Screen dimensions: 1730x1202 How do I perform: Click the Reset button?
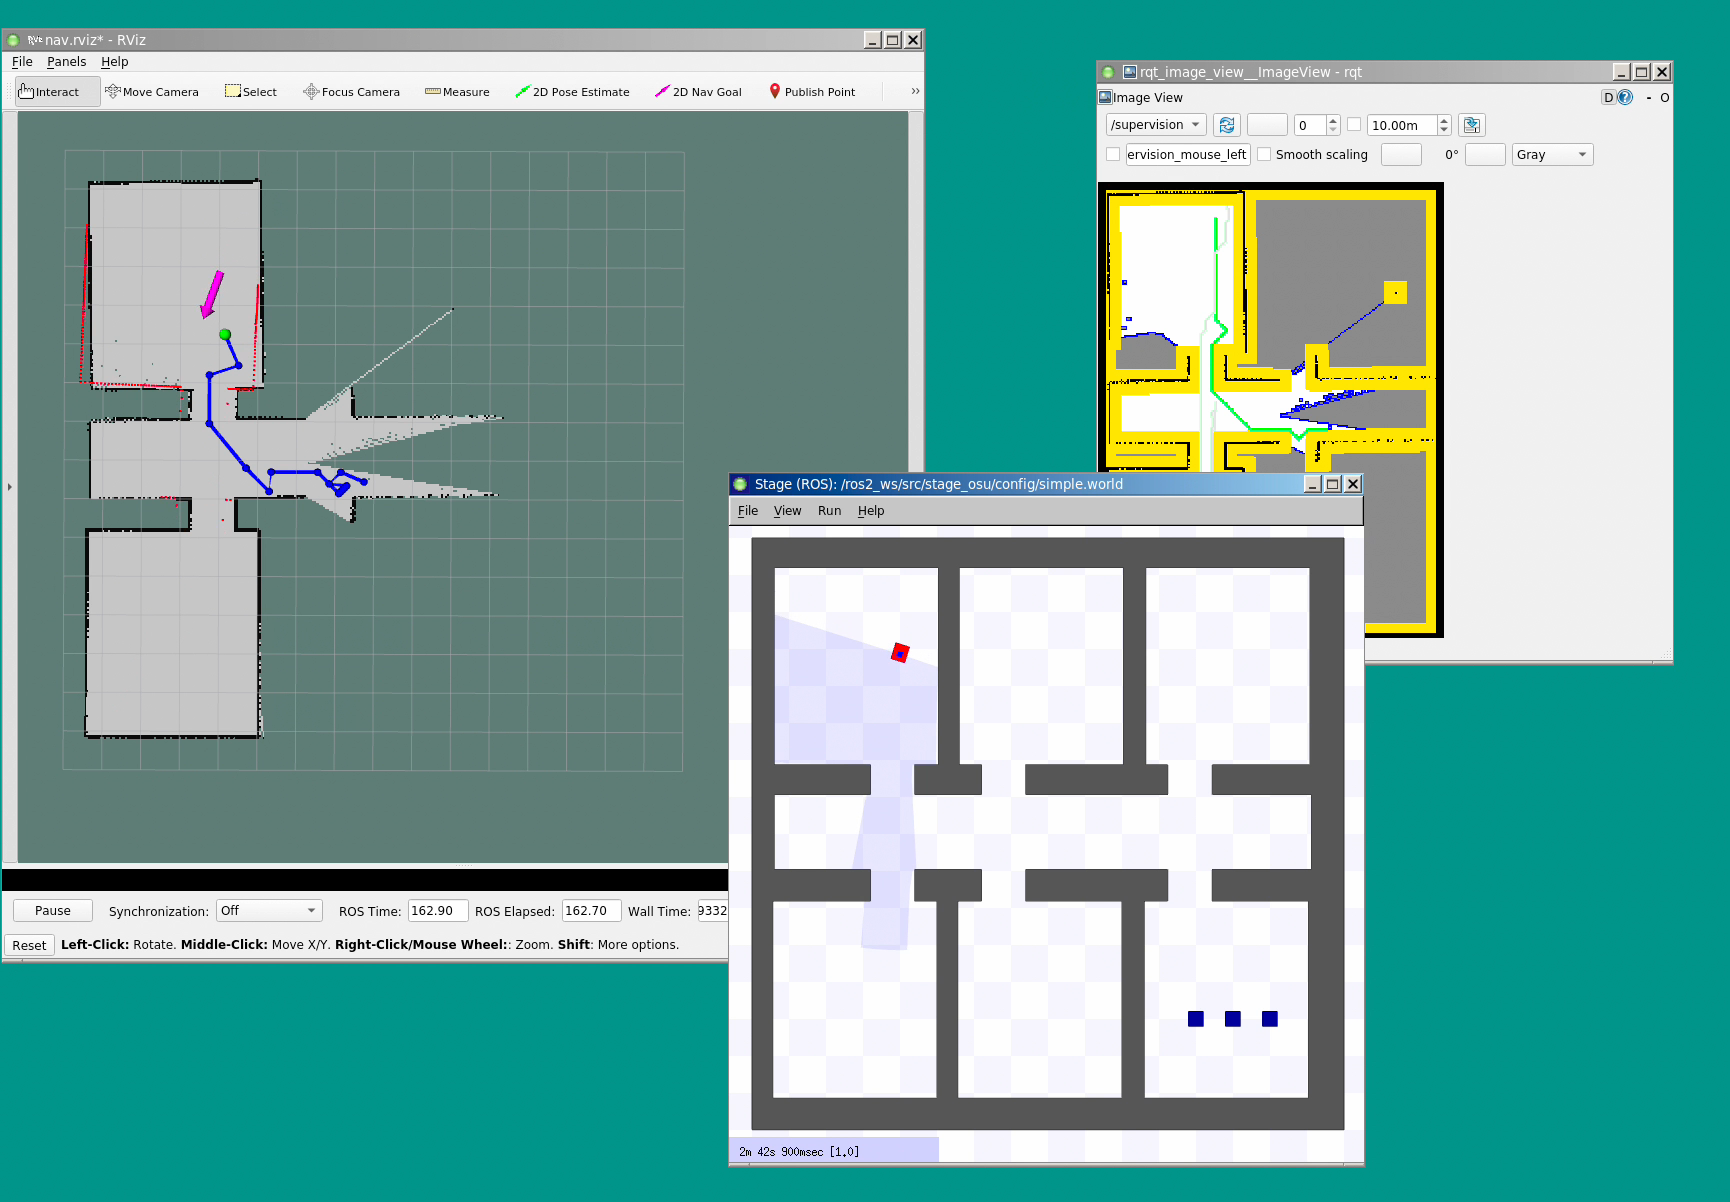(29, 945)
